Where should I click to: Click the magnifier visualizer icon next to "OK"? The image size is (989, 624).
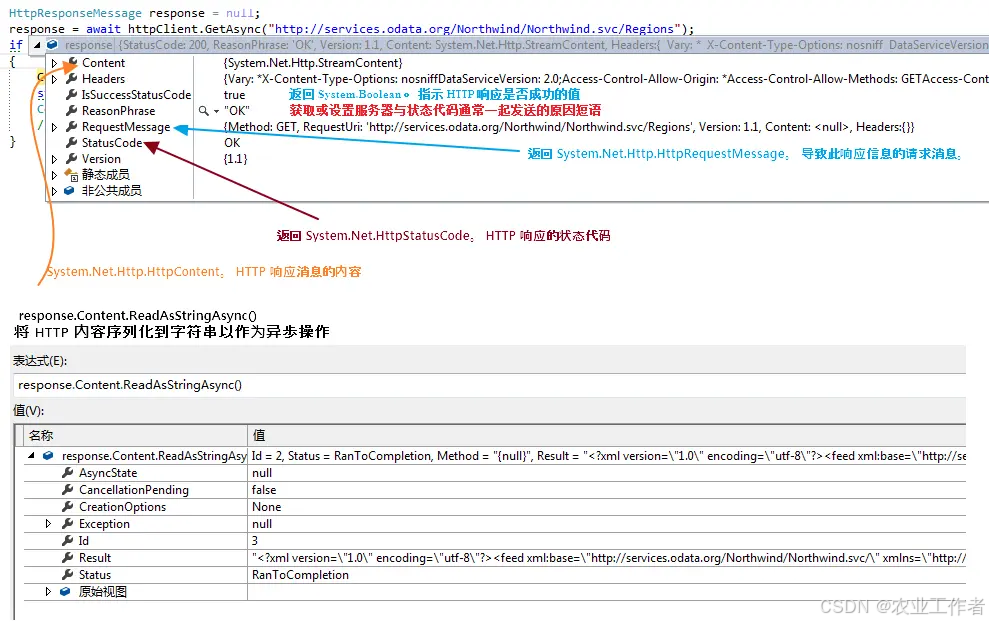click(204, 111)
